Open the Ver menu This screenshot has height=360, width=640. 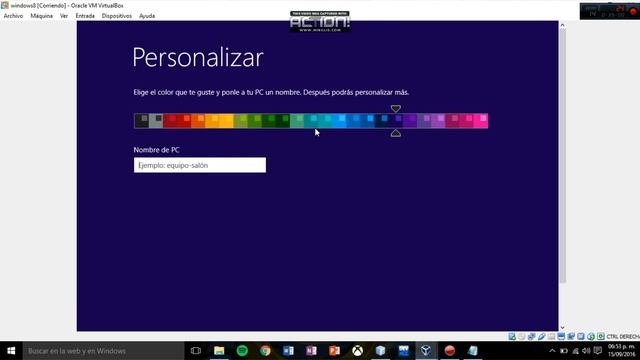pyautogui.click(x=64, y=16)
